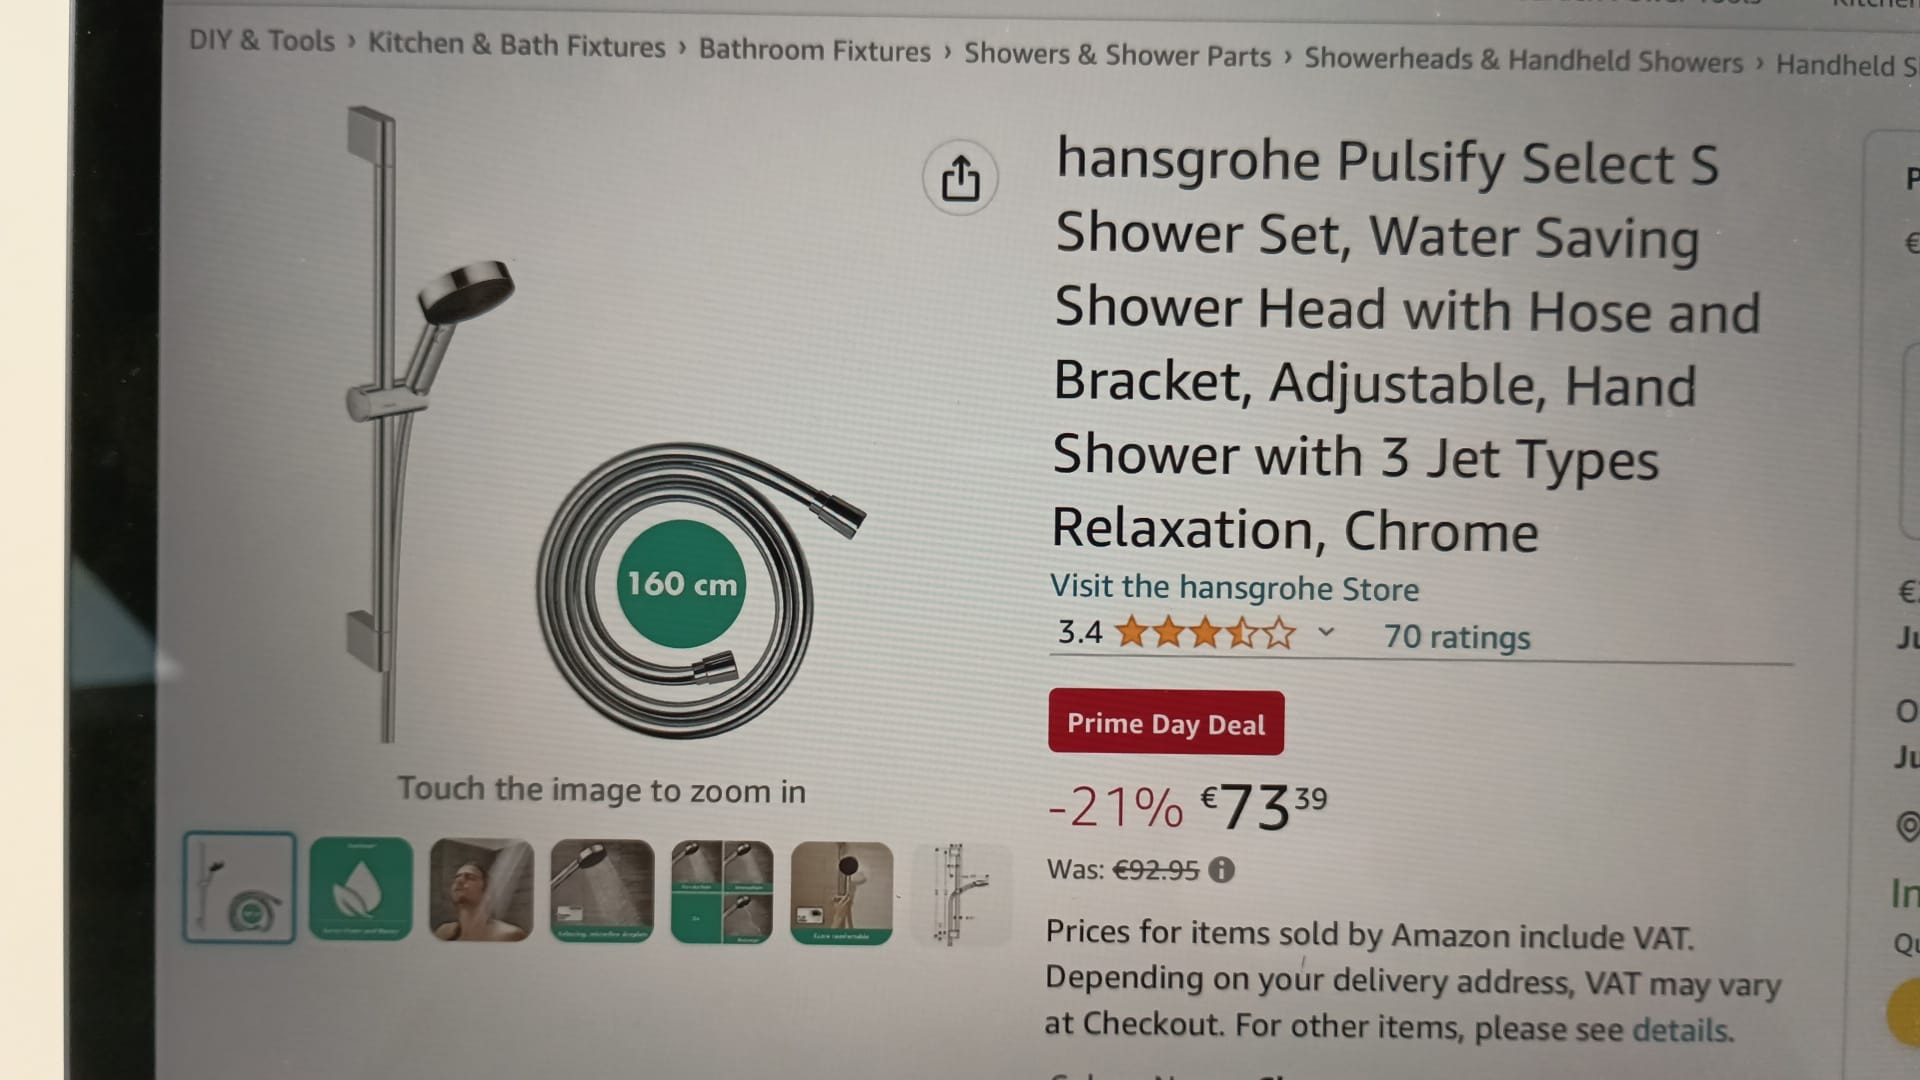Go to DIY & Tools breadcrumb

tap(262, 41)
